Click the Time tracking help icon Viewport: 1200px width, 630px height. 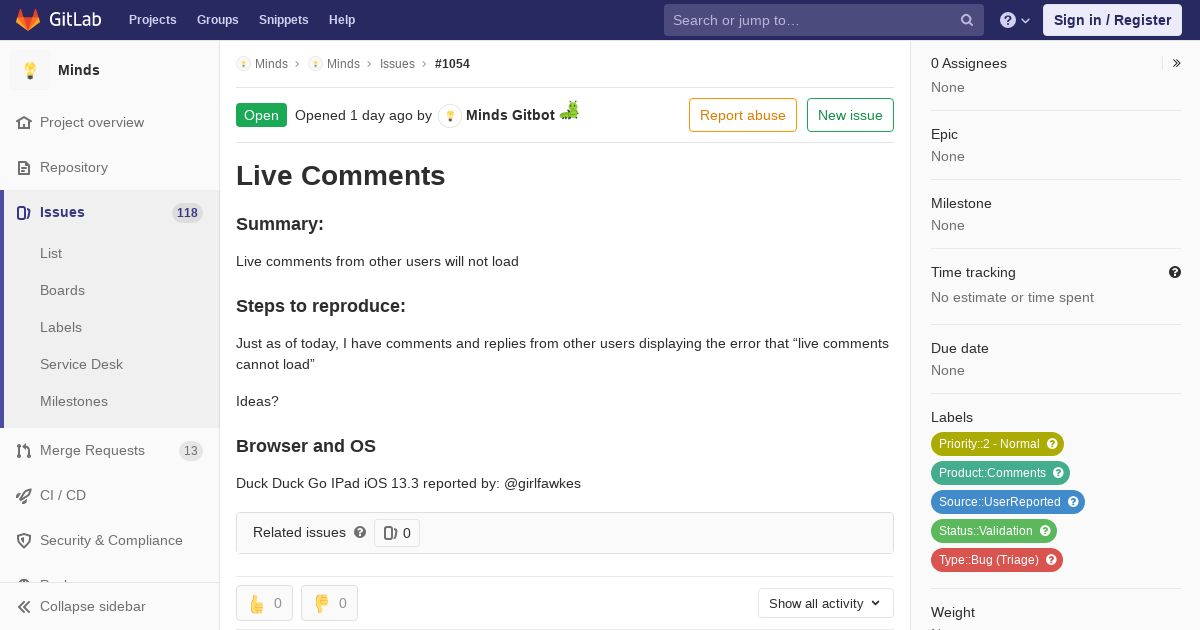(x=1175, y=272)
